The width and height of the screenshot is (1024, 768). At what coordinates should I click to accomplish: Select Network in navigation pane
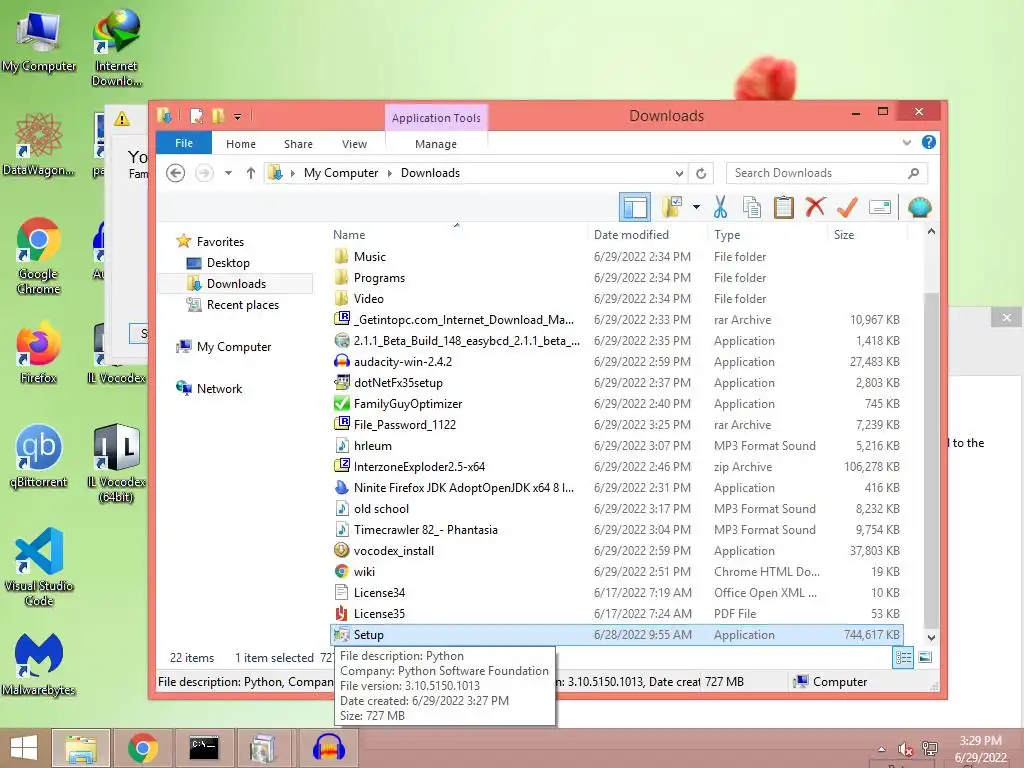click(x=219, y=389)
